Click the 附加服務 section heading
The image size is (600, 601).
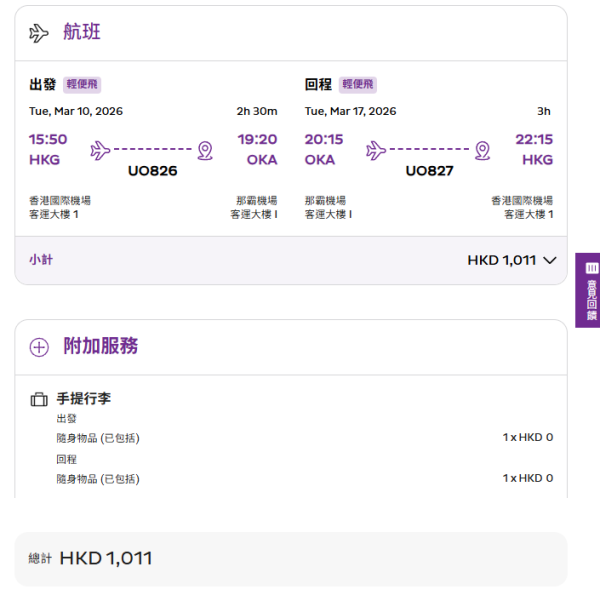coord(100,346)
